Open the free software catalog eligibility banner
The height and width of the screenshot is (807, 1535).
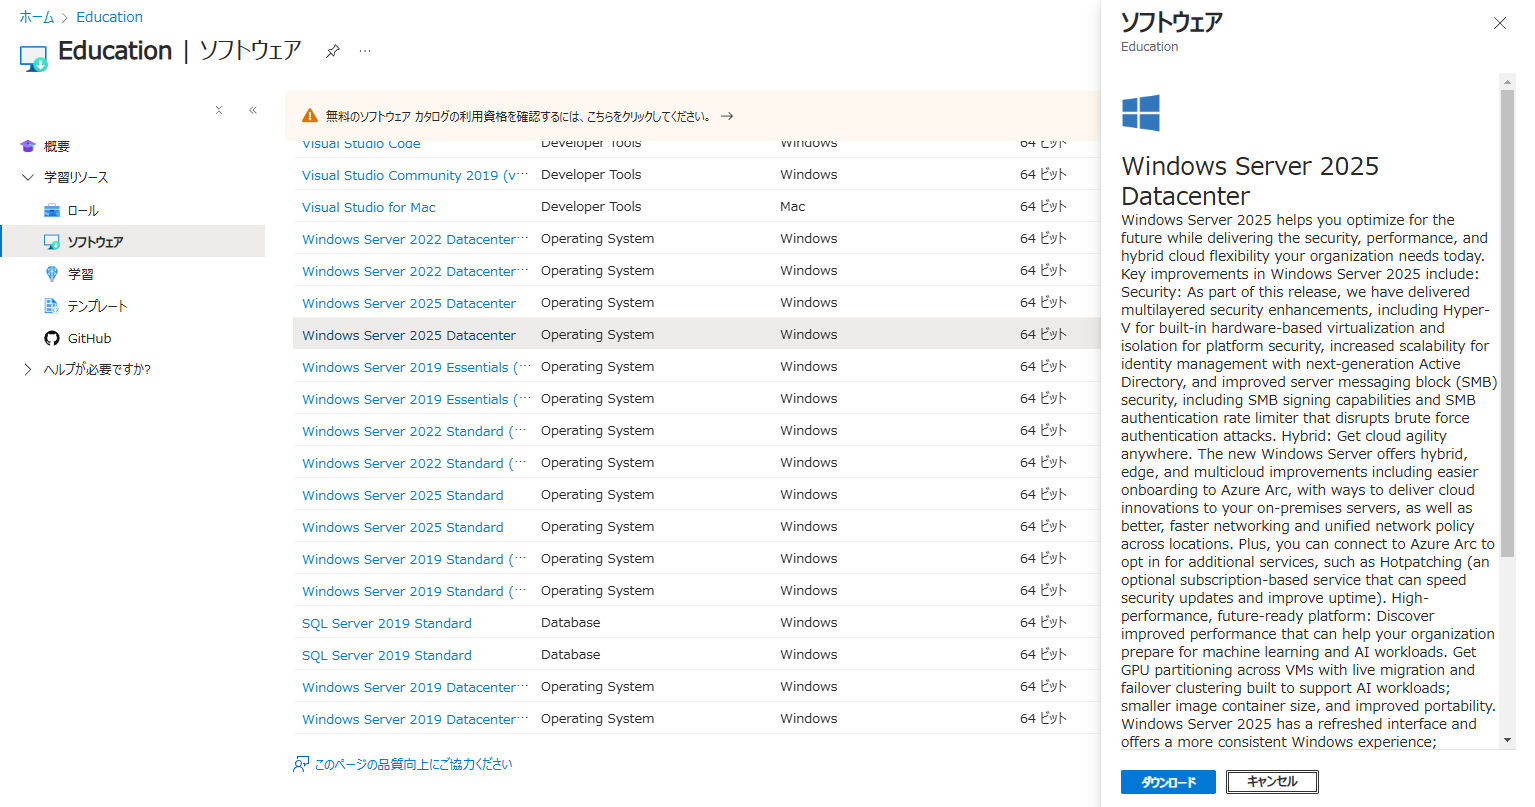692,116
